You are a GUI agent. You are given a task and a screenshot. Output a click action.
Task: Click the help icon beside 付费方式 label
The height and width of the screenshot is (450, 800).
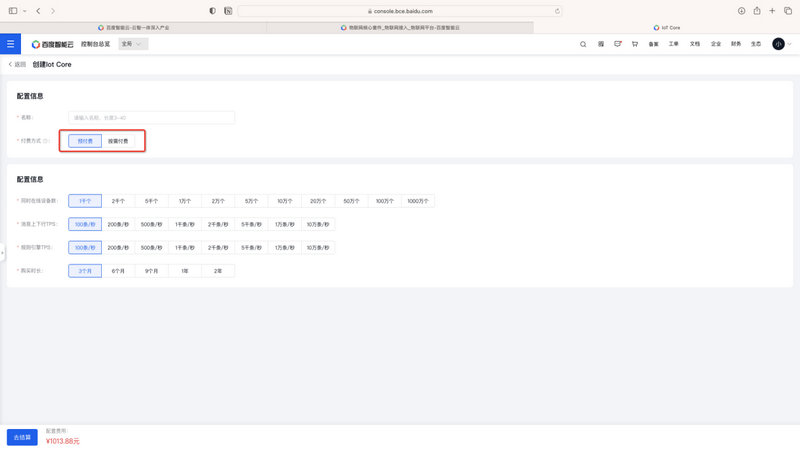click(47, 141)
